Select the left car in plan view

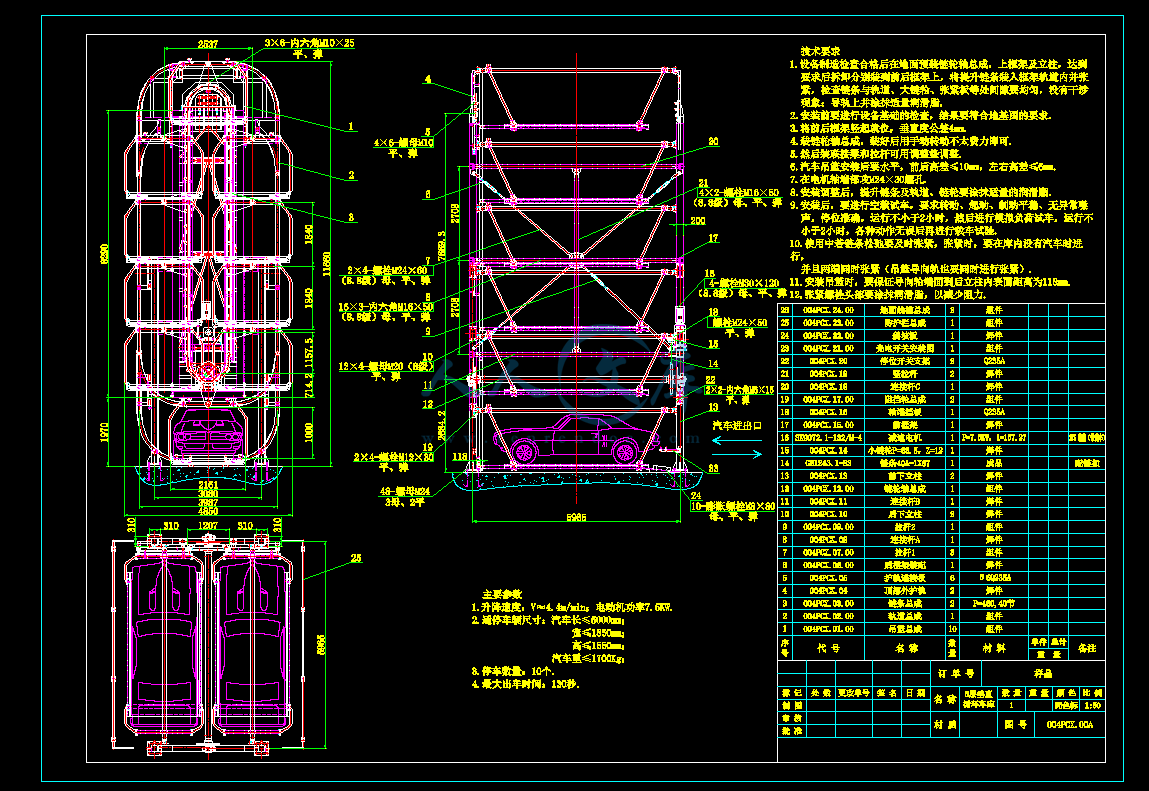(x=164, y=645)
